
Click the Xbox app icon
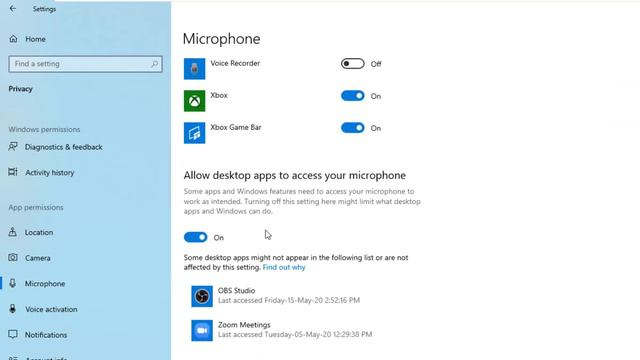[194, 101]
